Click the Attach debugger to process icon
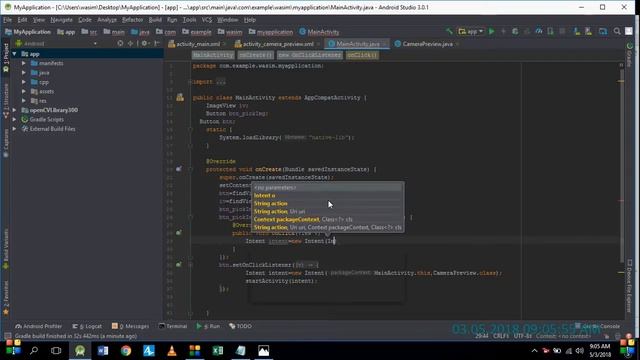Image resolution: width=640 pixels, height=360 pixels. tap(551, 31)
